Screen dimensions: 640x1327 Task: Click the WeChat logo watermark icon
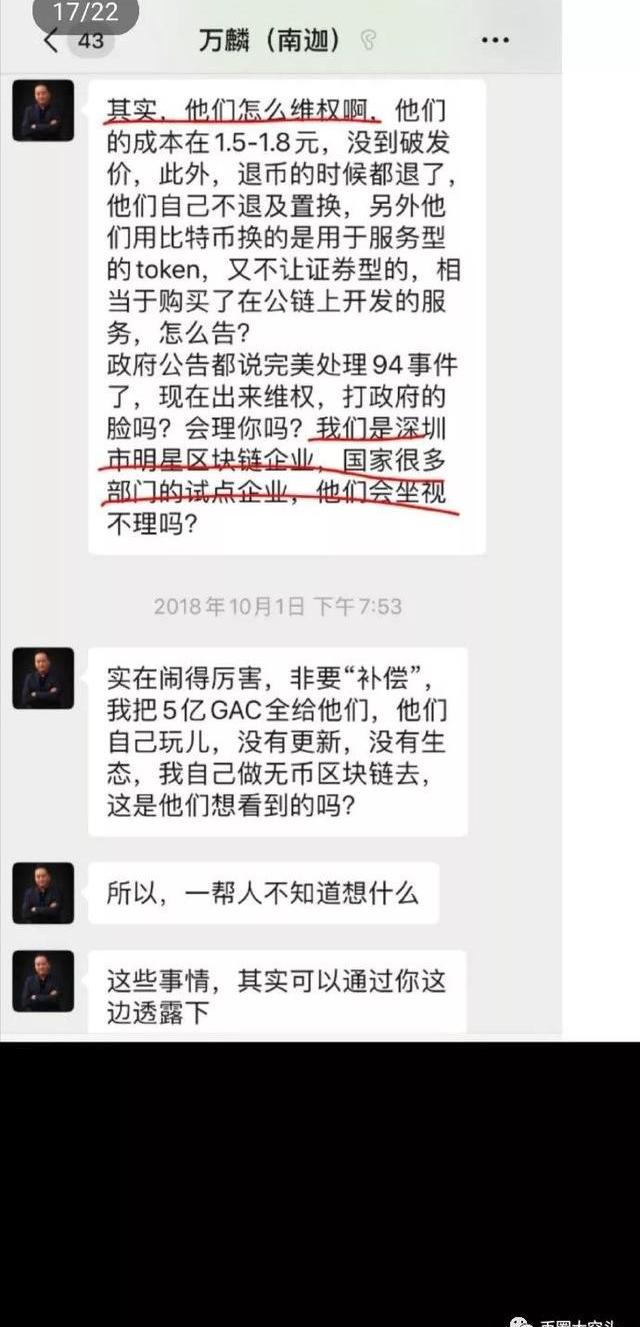(521, 1320)
